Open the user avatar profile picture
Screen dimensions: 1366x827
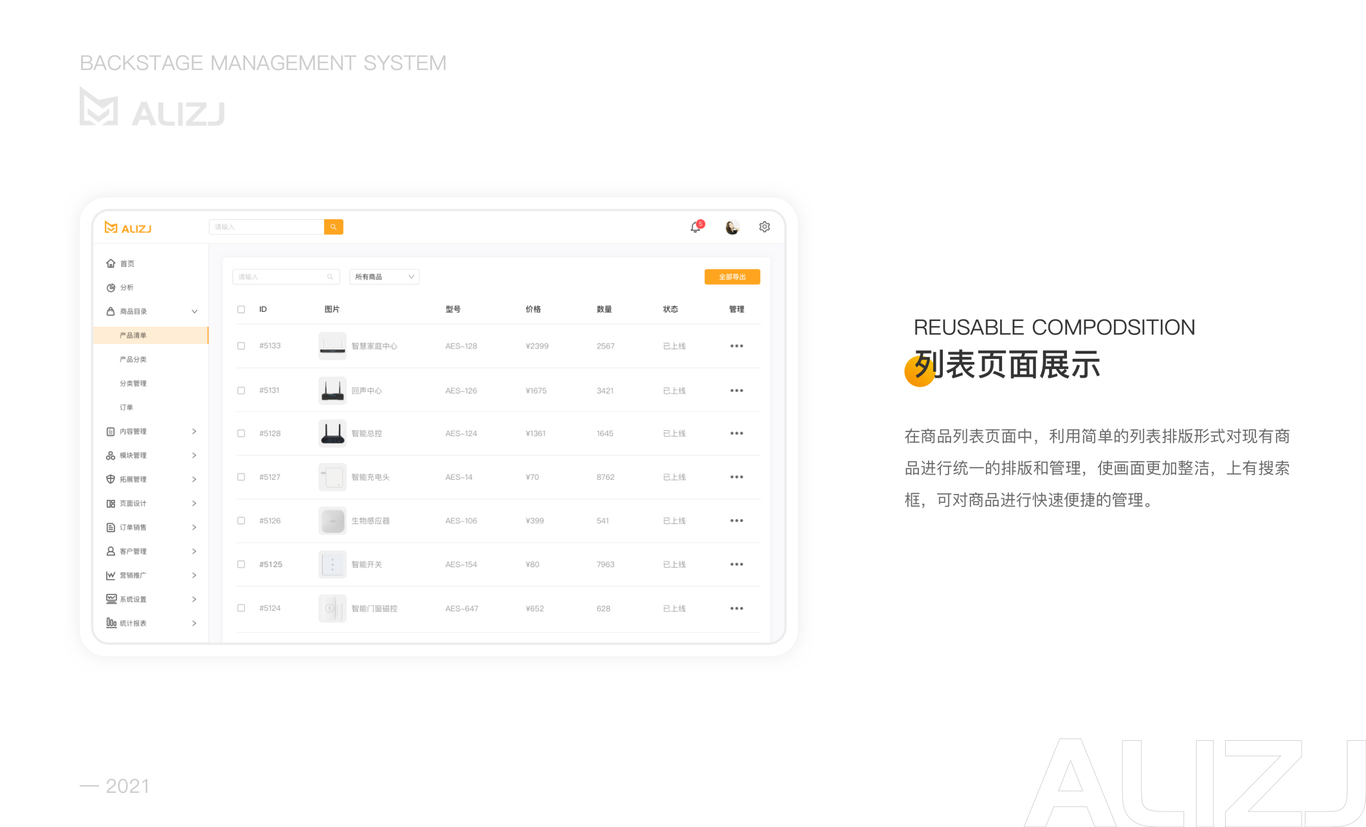pos(732,227)
